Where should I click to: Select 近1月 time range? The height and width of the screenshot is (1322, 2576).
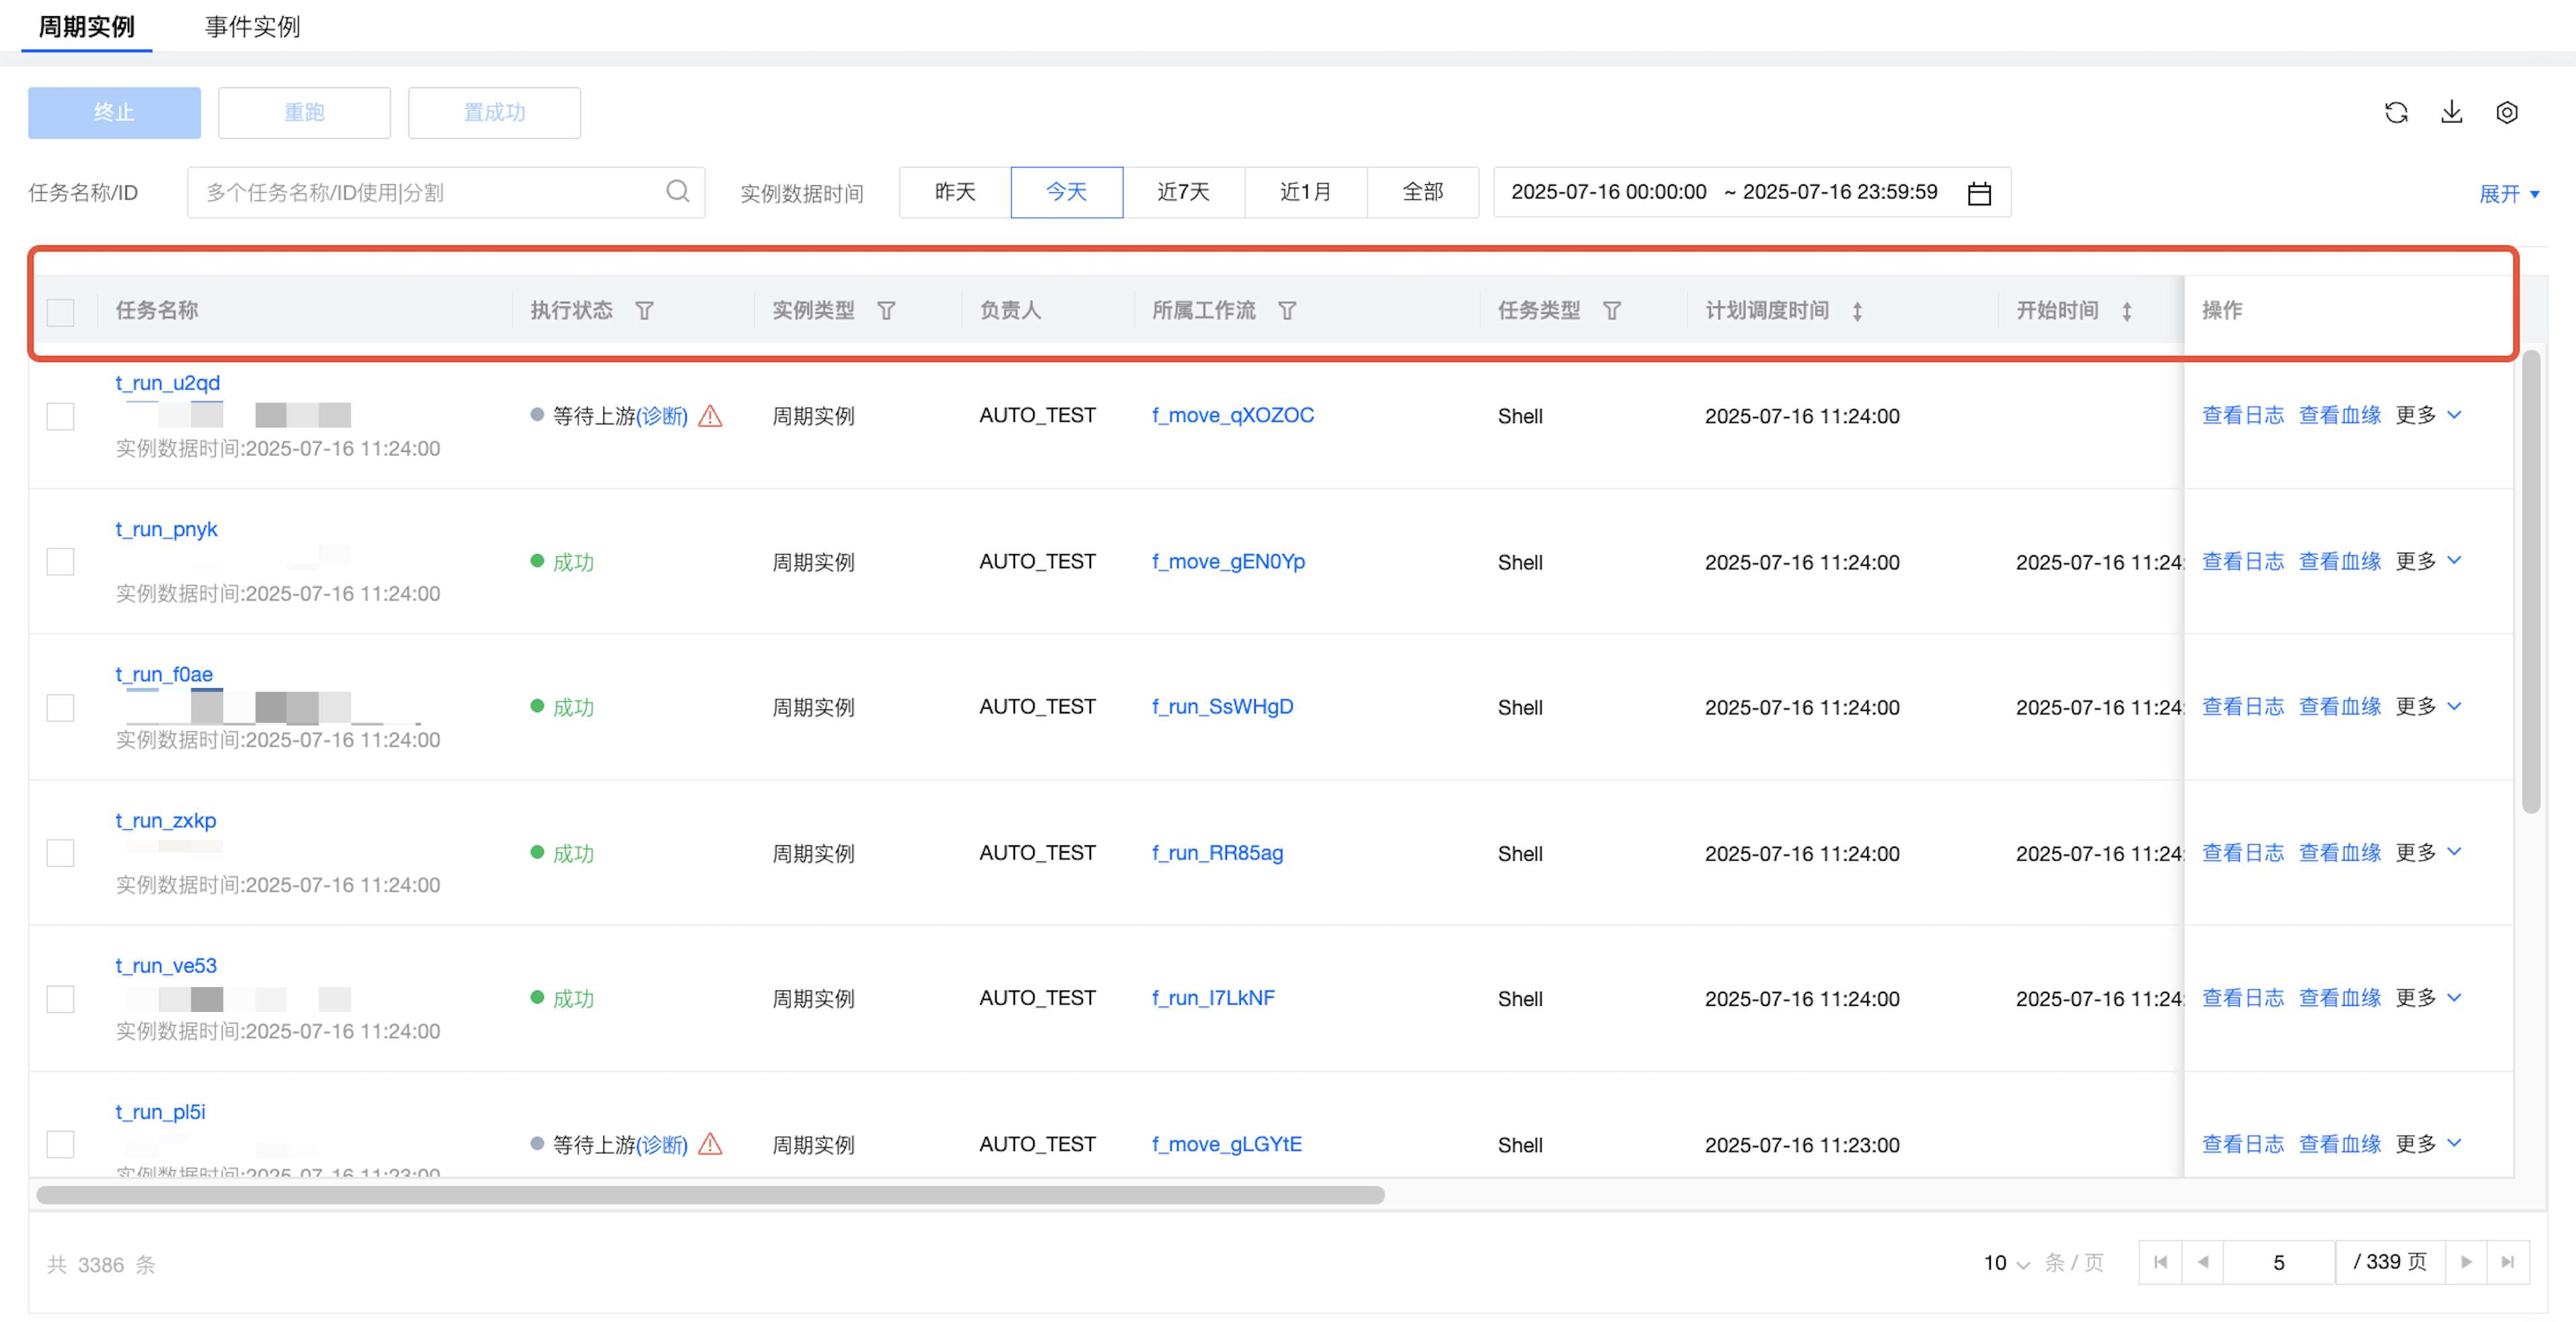pos(1306,192)
